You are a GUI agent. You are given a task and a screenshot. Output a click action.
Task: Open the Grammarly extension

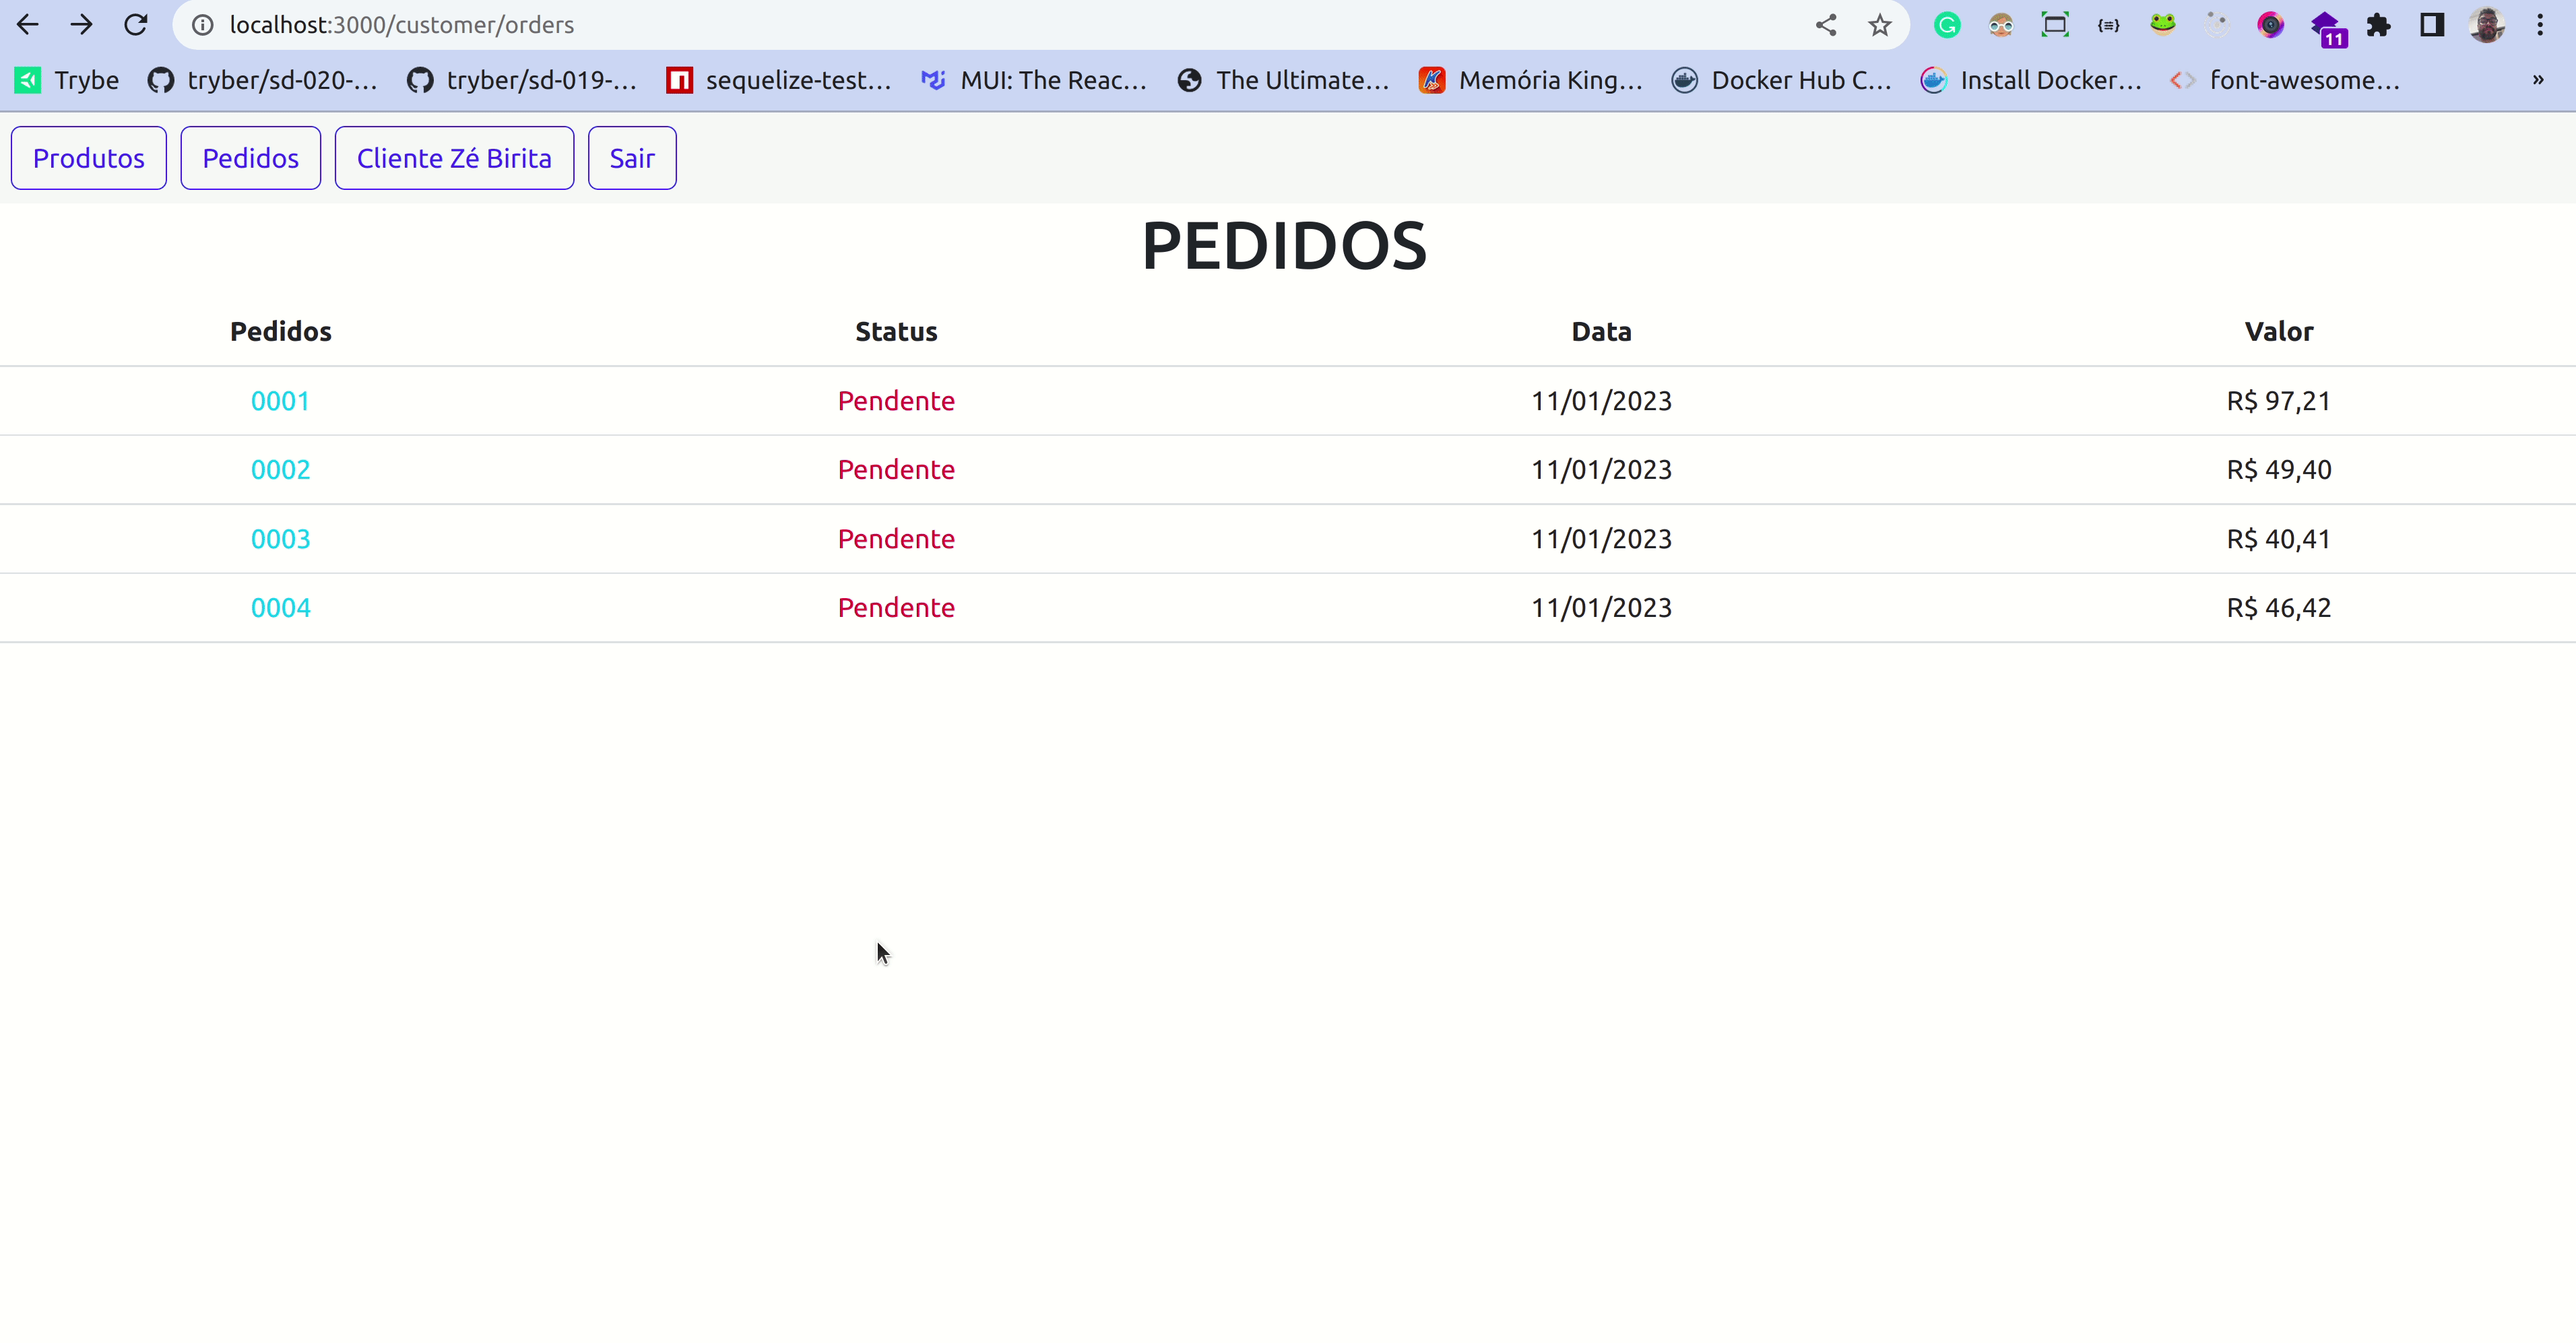[x=1947, y=24]
